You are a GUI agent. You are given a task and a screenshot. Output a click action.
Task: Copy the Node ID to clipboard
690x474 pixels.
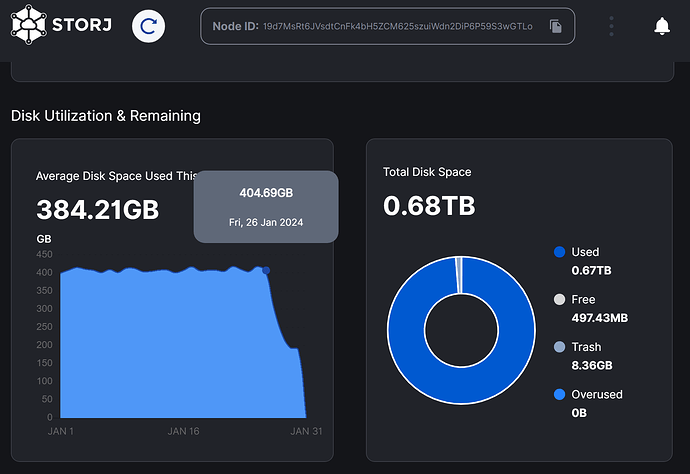556,26
